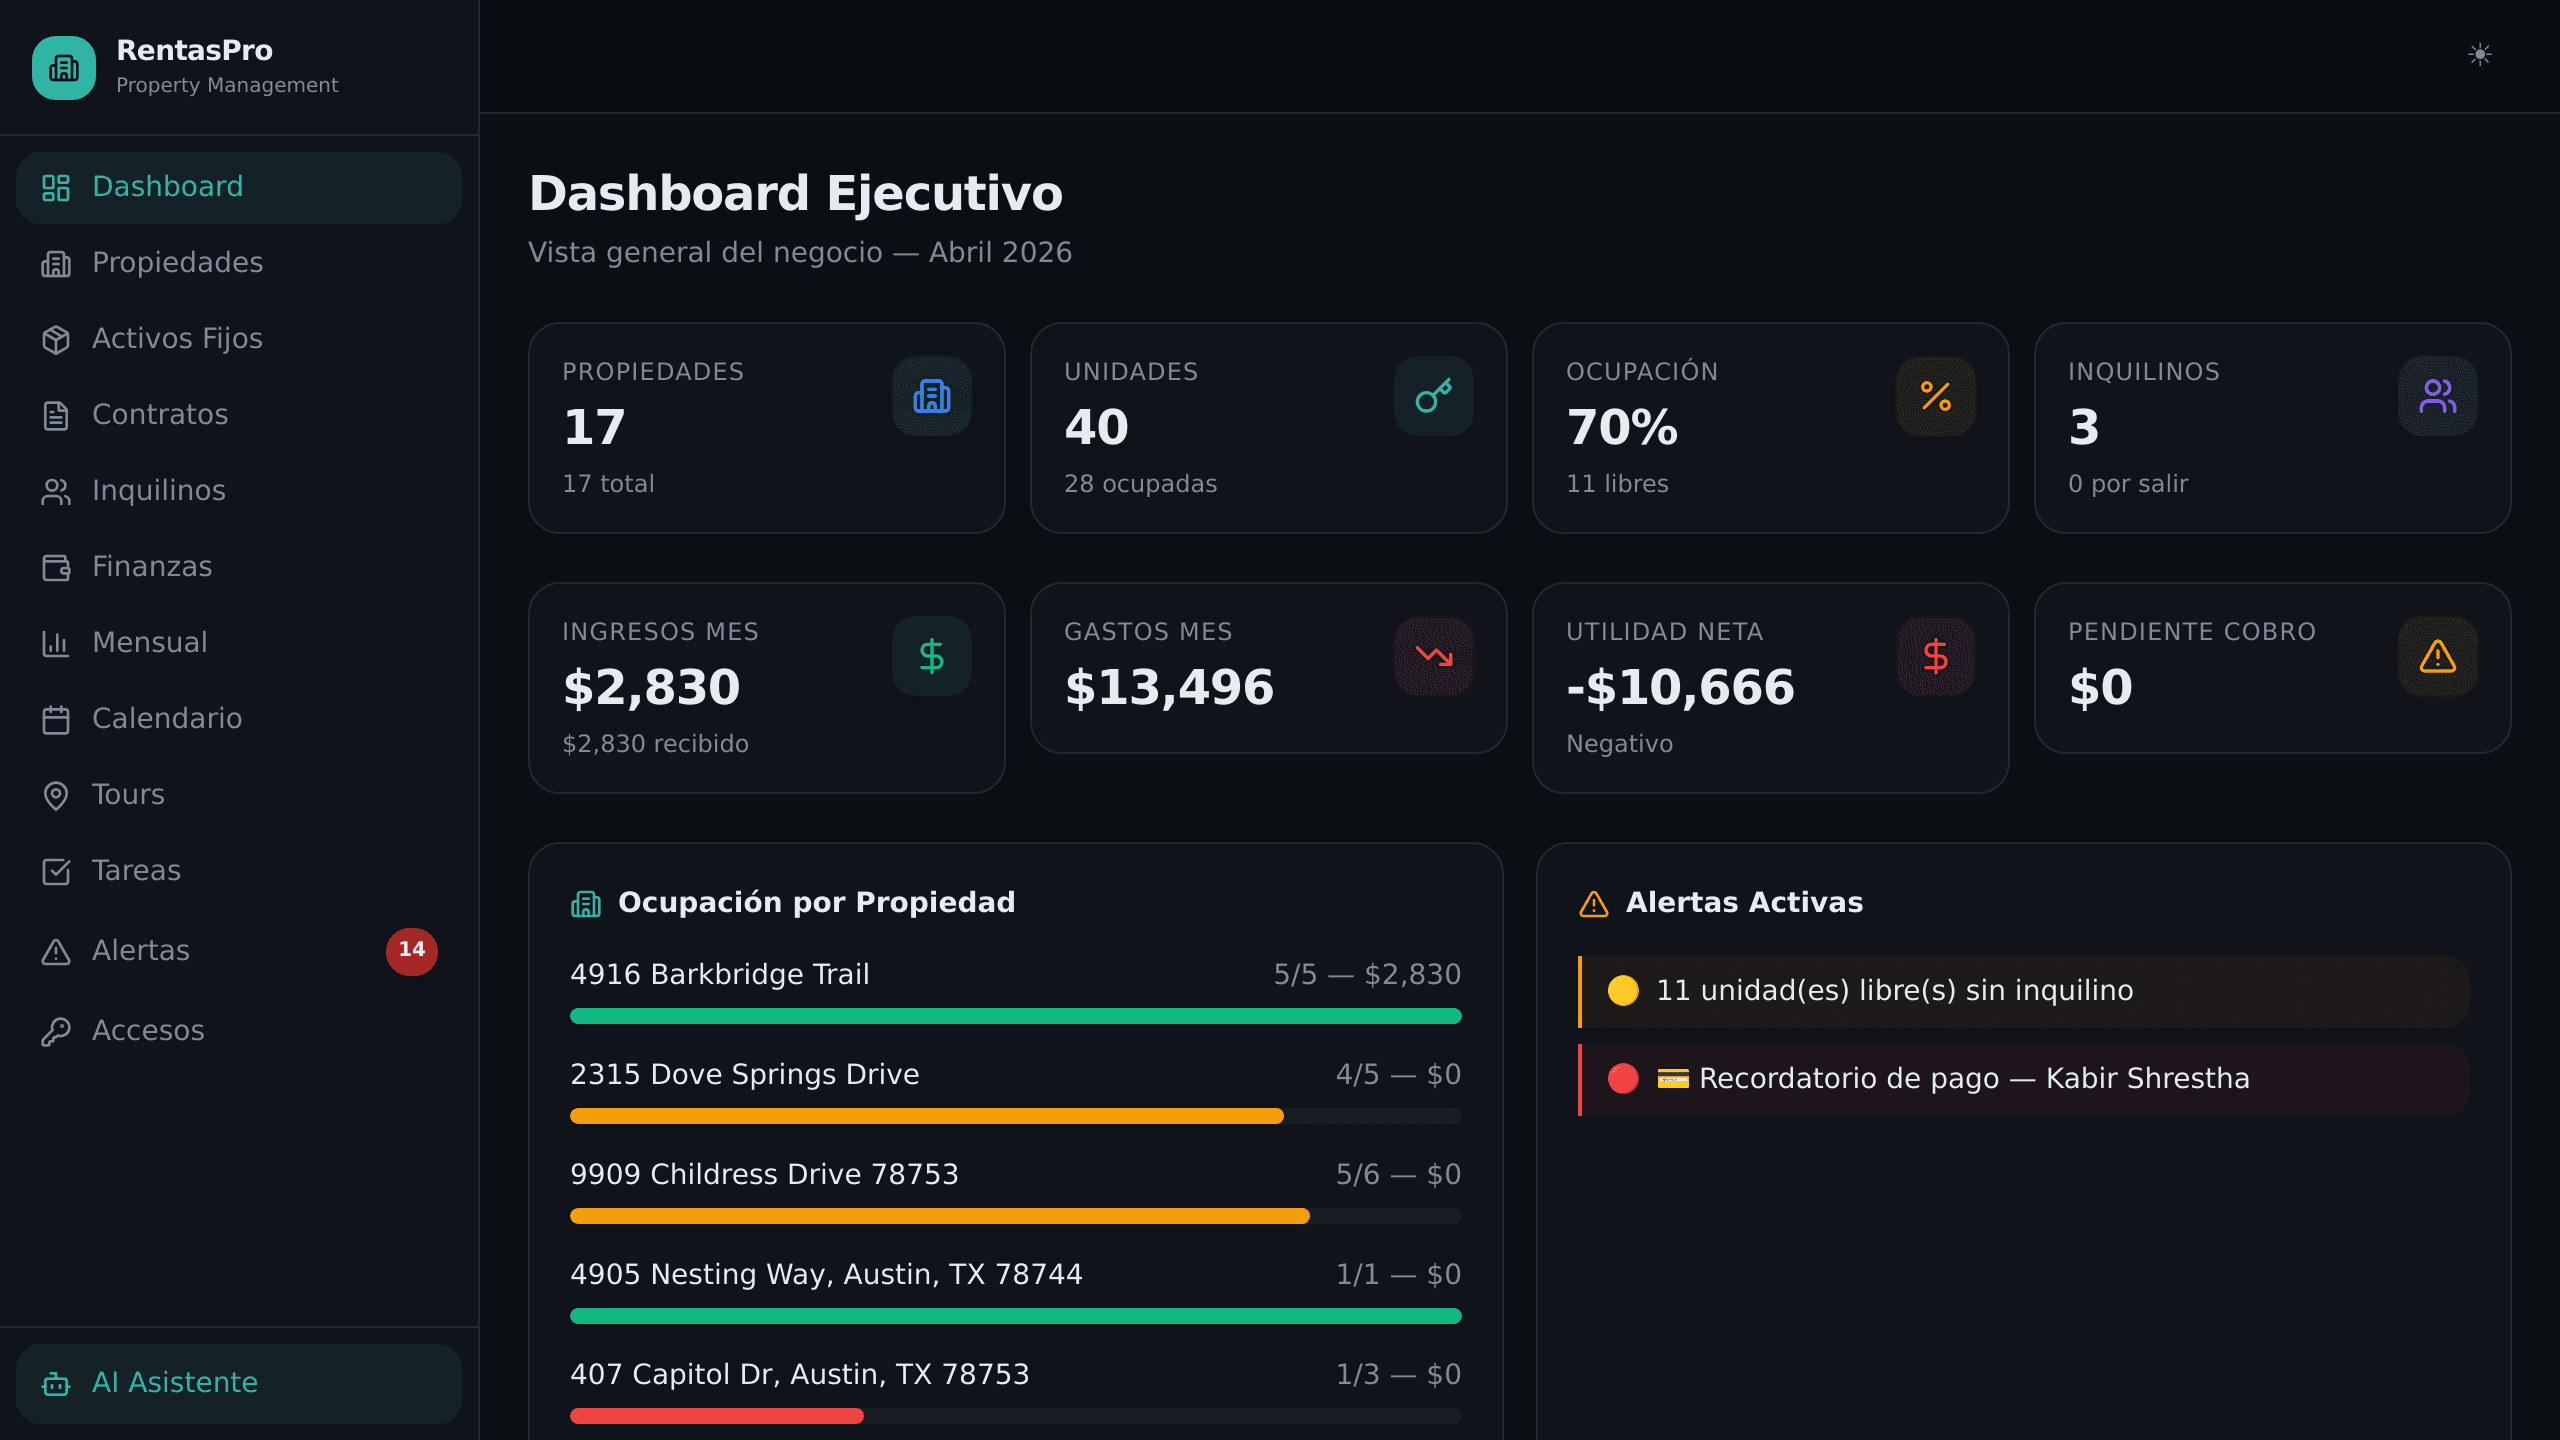Click the Gastos Mes trending-down icon
Screen dimensions: 2560x1440
pos(1434,656)
